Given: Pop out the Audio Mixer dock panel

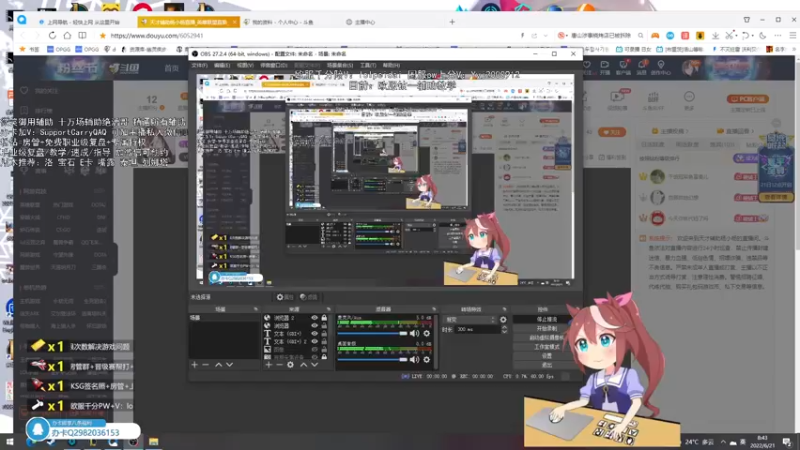Looking at the screenshot, I should 434,309.
